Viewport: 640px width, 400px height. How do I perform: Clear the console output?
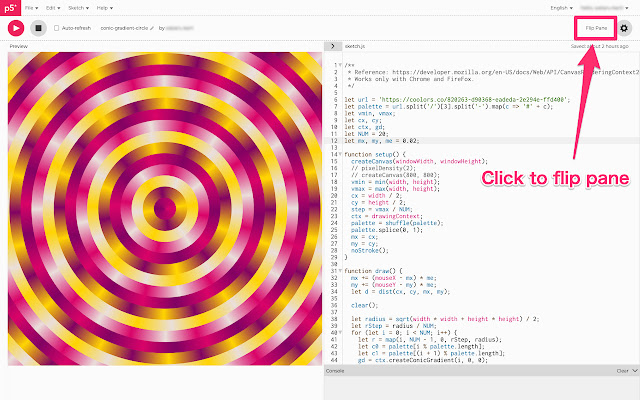pos(622,371)
